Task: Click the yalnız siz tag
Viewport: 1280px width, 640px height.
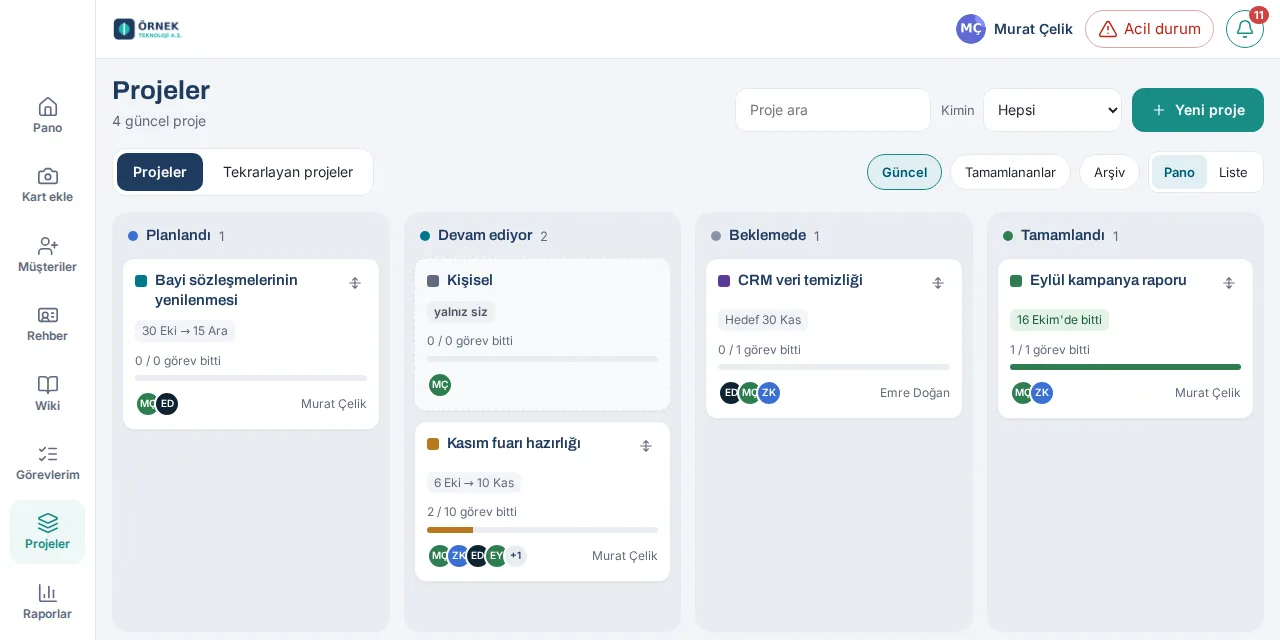Action: coord(461,312)
